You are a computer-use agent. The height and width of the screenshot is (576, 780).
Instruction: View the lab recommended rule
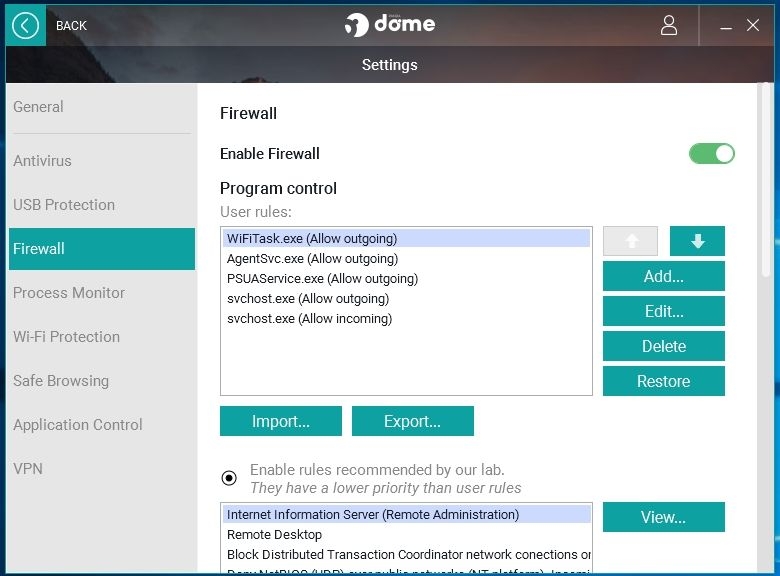(x=663, y=517)
